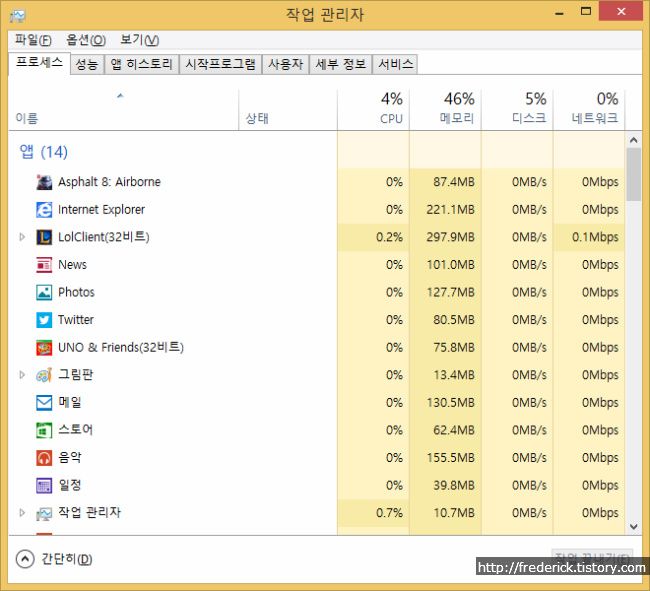Sort by the CPU column header
Viewport: 650px width, 591px height.
pos(373,110)
